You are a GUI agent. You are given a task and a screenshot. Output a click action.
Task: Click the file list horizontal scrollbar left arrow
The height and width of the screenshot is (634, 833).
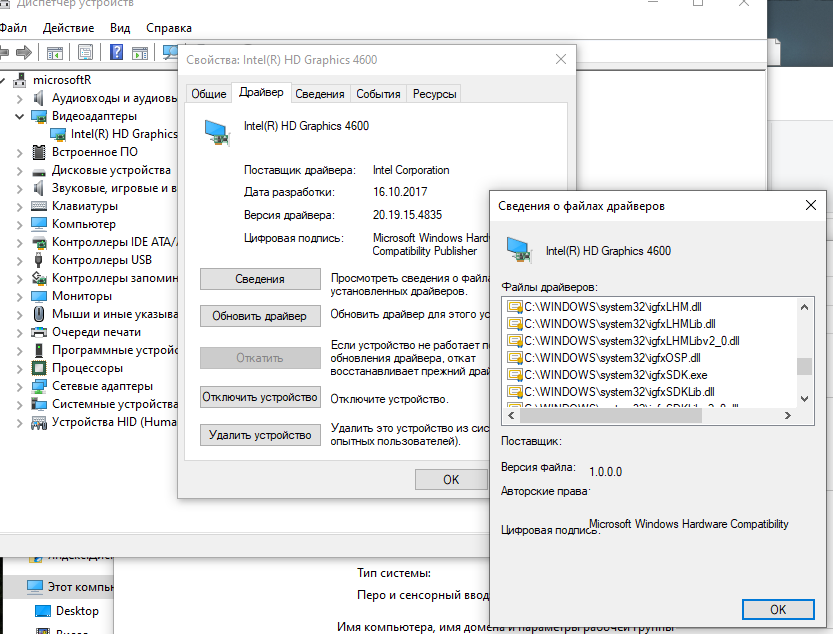click(x=511, y=416)
